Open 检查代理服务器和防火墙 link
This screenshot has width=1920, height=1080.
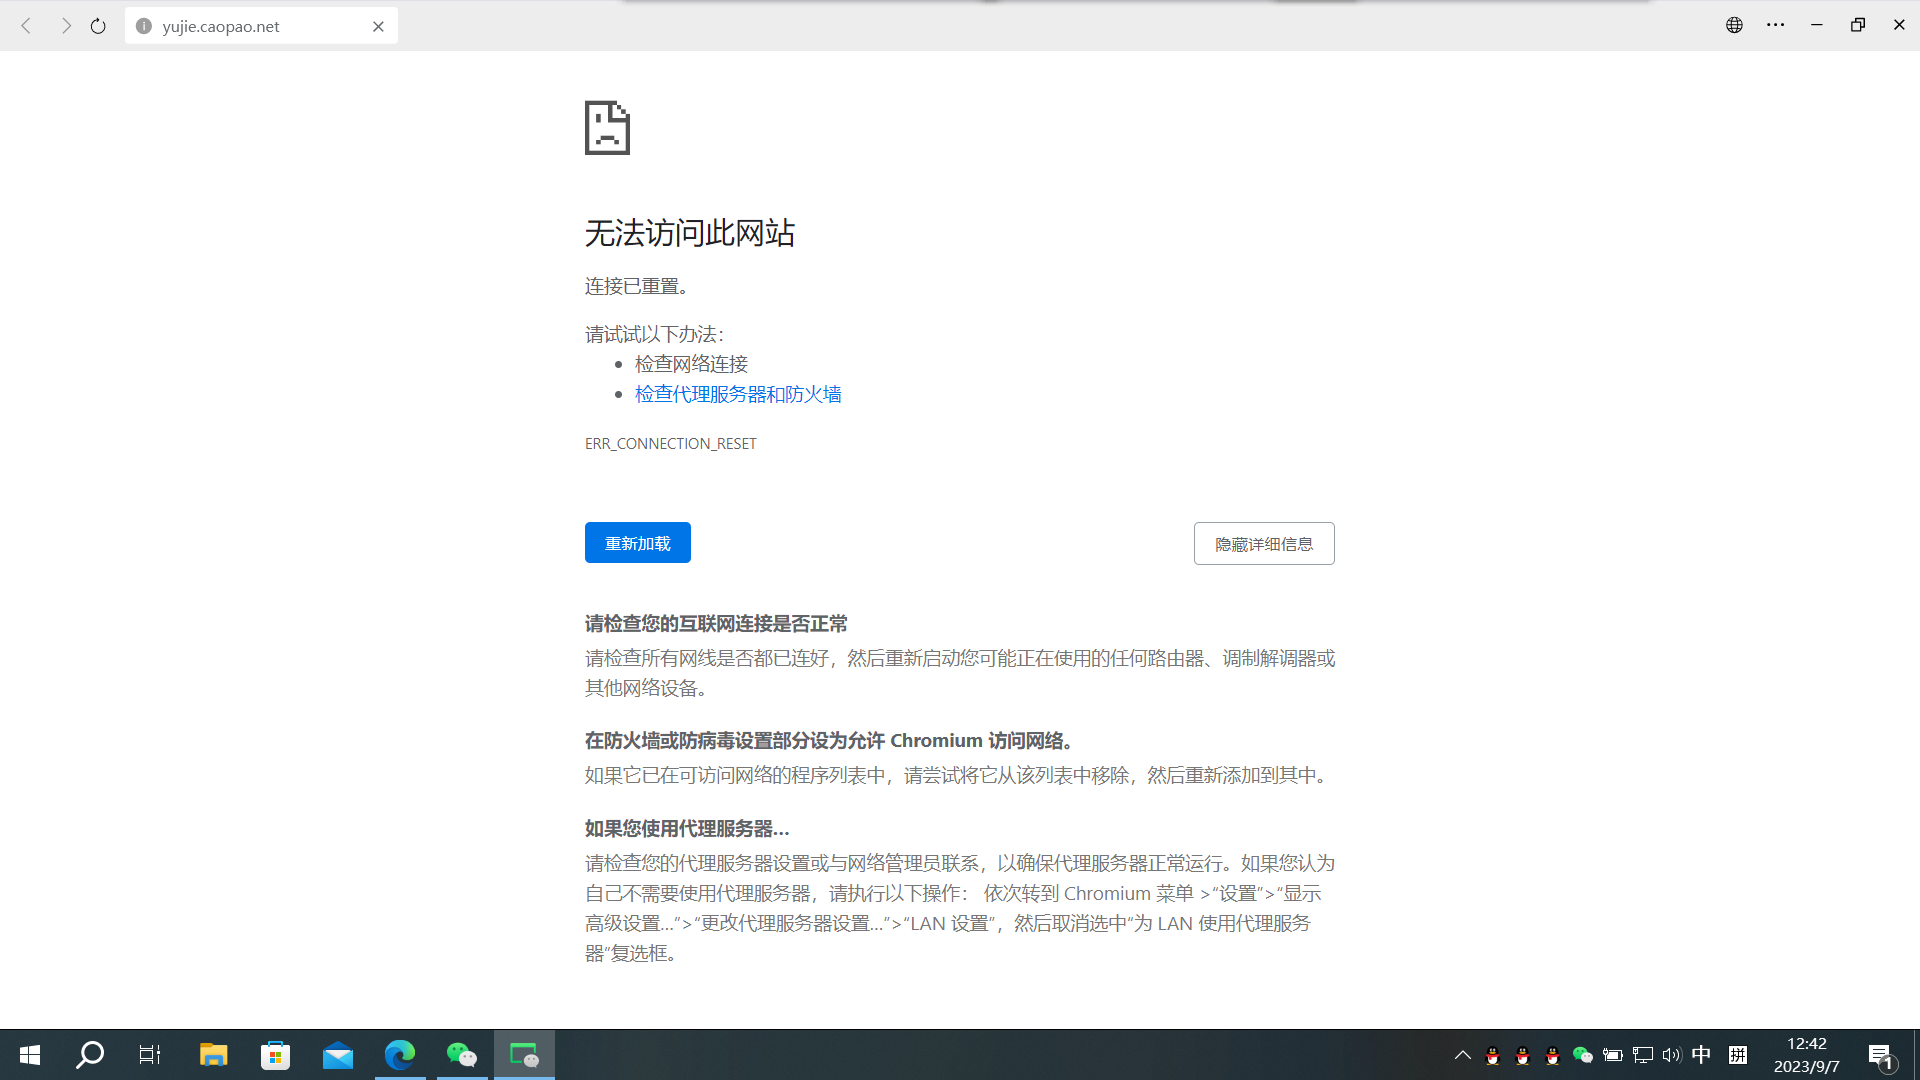pos(738,394)
